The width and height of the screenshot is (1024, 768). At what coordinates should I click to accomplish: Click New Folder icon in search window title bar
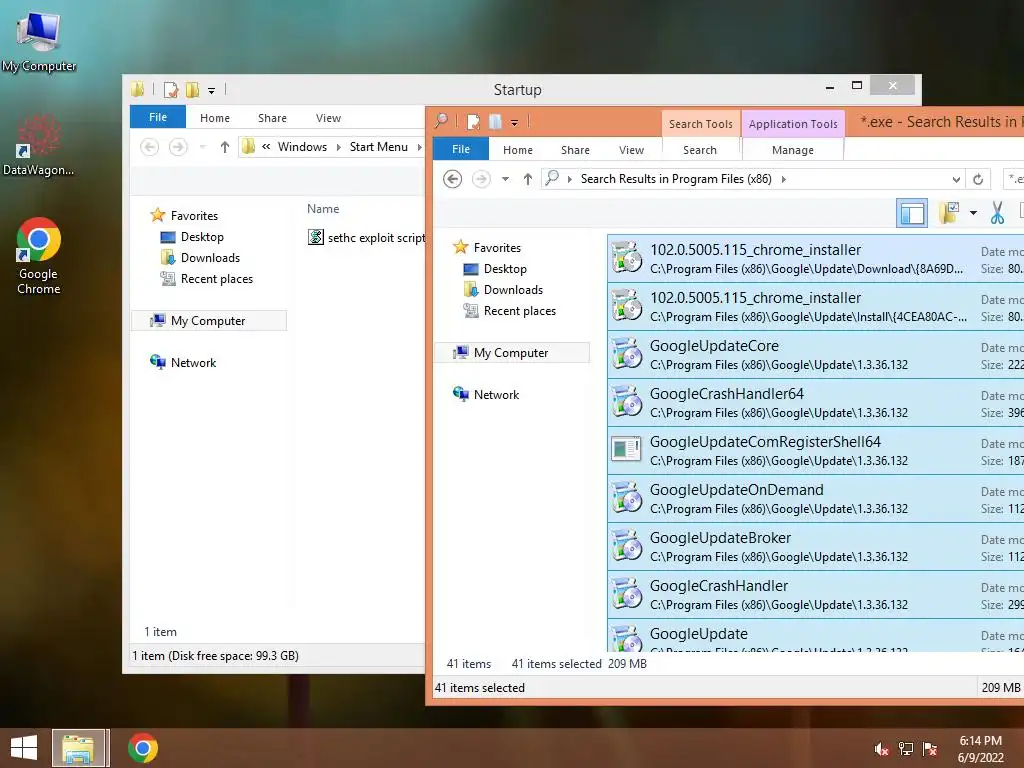click(x=495, y=121)
